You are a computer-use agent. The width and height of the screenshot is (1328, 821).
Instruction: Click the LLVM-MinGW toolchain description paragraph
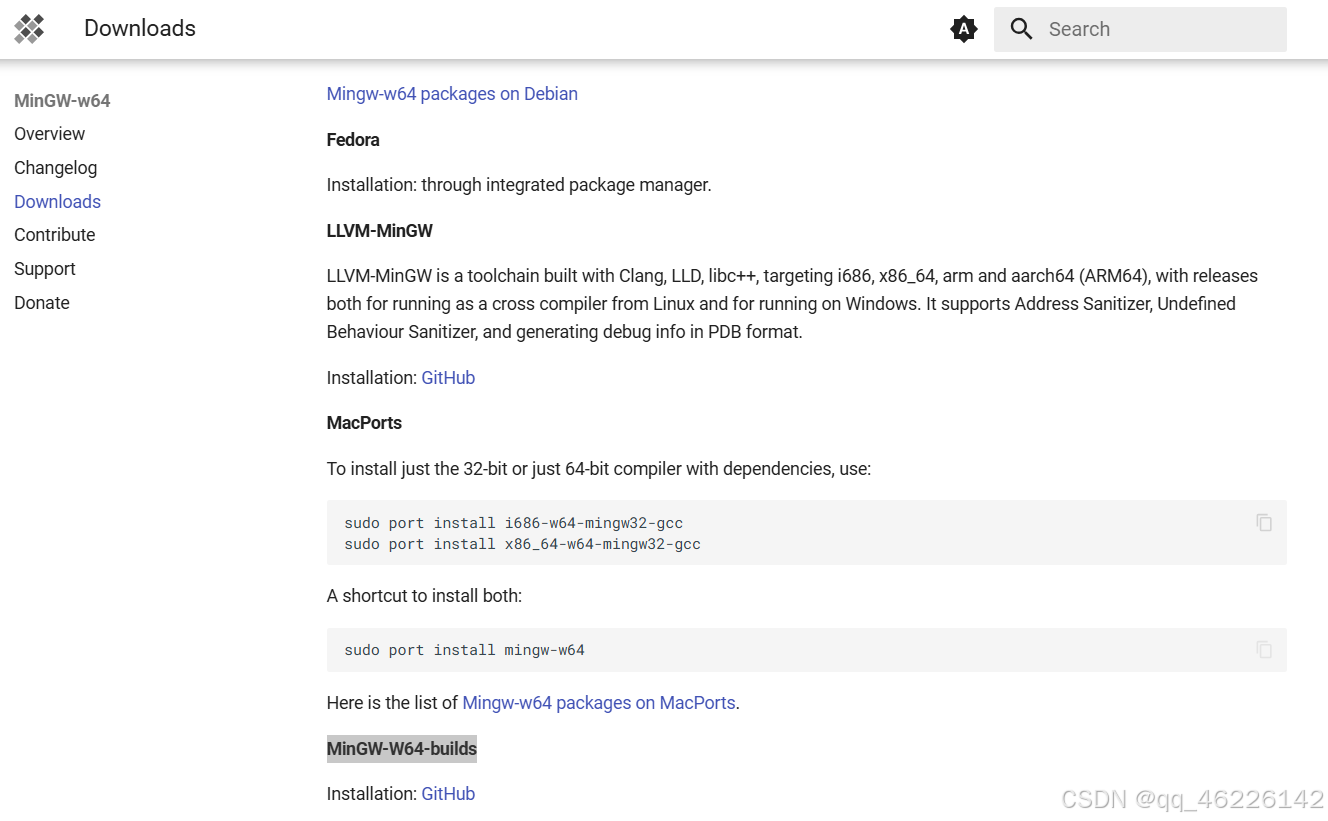[x=793, y=304]
